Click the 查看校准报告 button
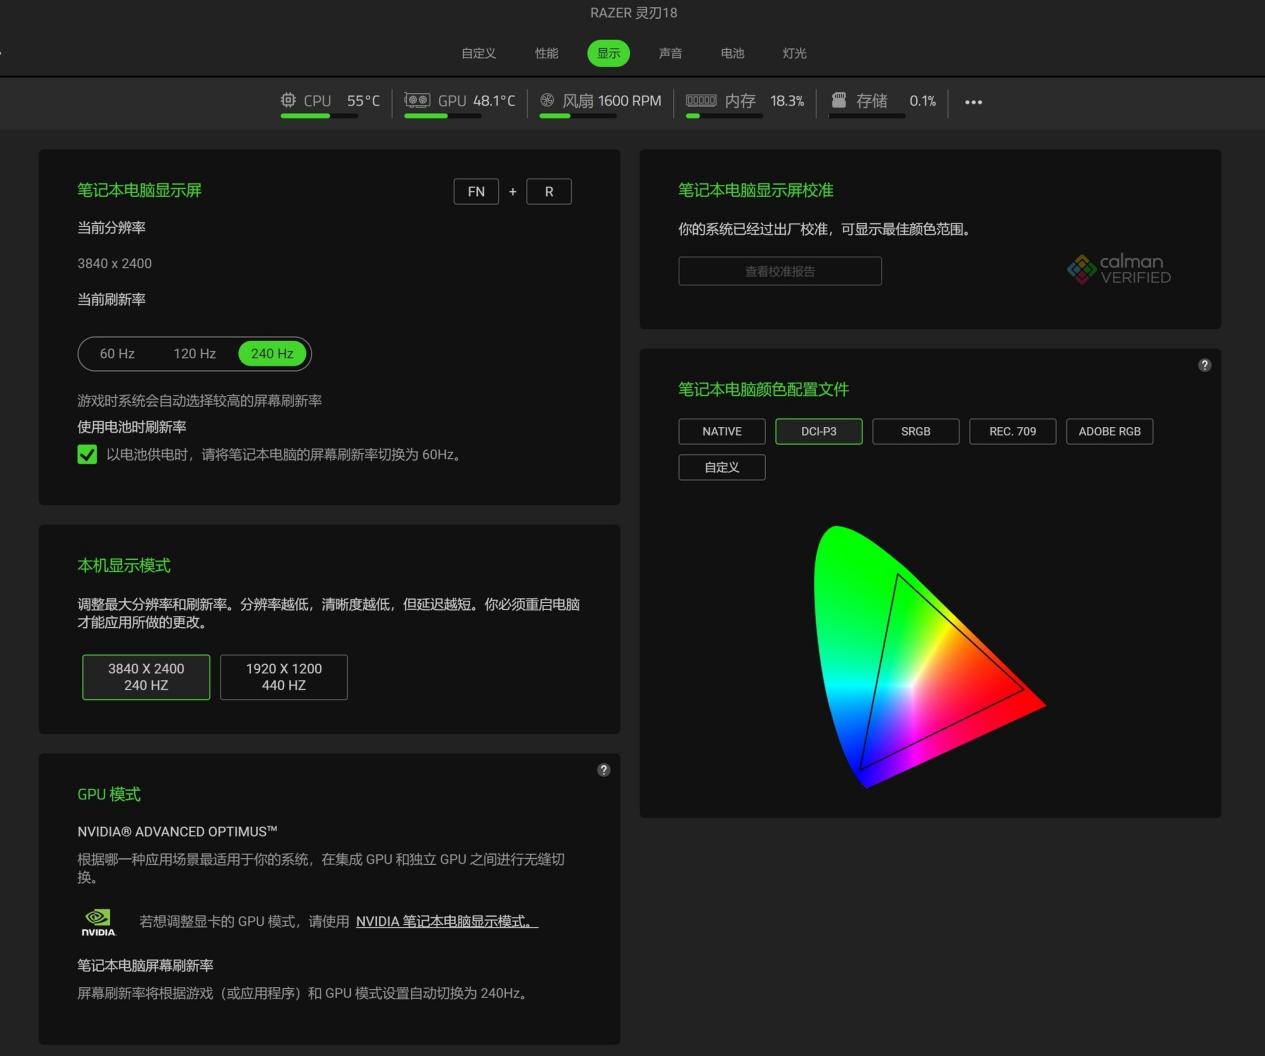This screenshot has width=1265, height=1056. click(x=780, y=271)
